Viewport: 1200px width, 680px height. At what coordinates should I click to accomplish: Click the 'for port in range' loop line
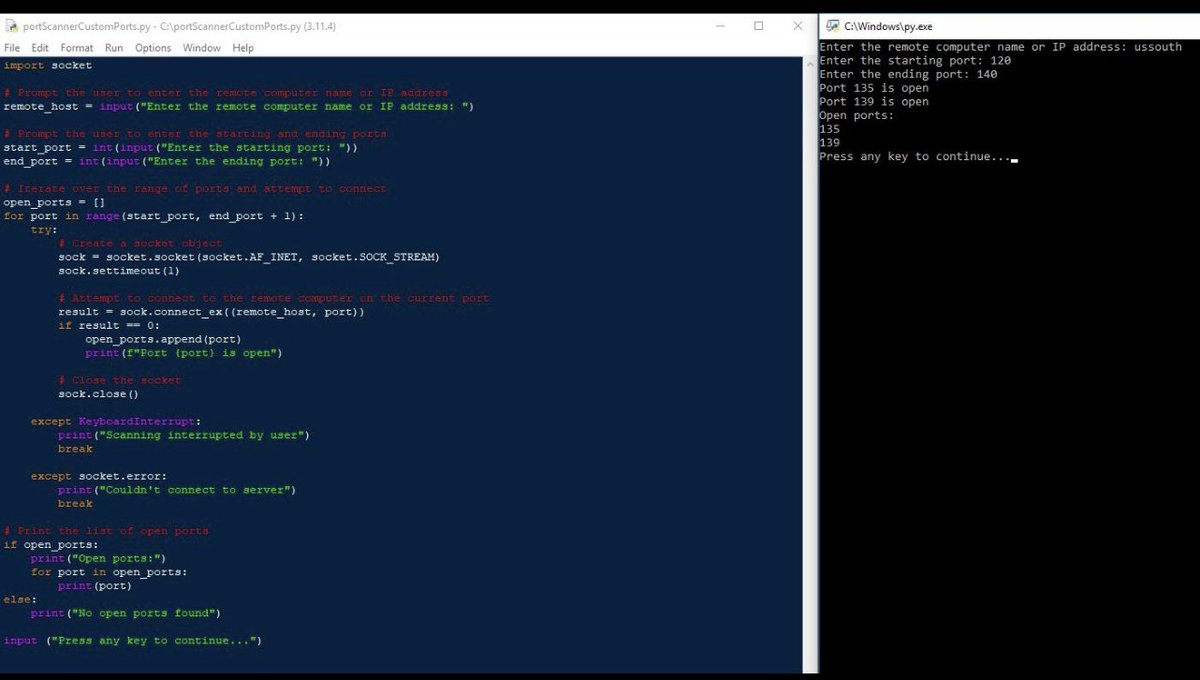pos(153,216)
